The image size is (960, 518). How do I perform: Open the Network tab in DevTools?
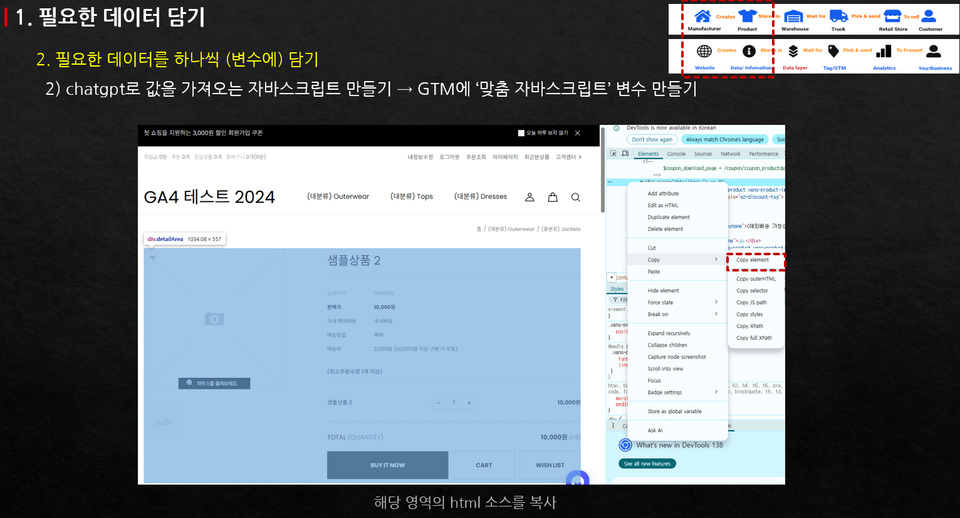730,154
